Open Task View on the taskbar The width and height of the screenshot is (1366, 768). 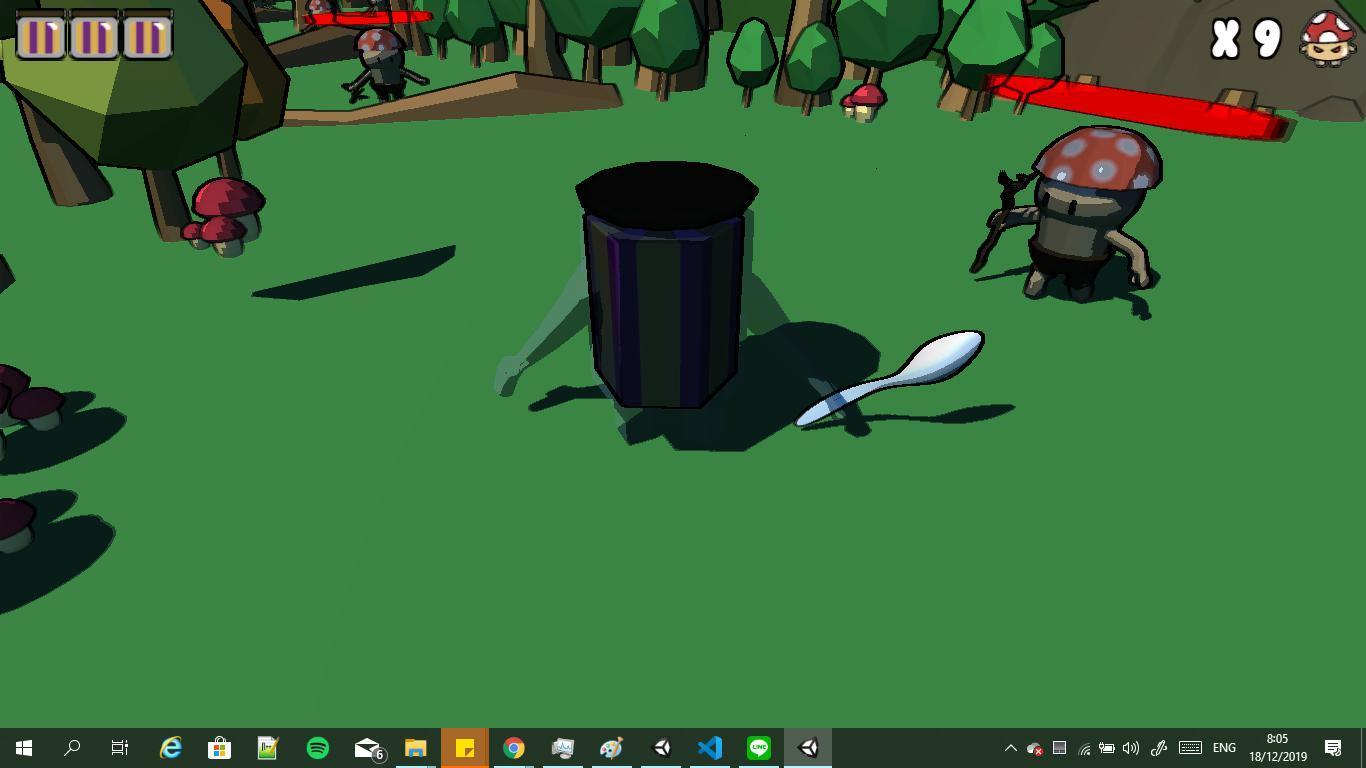(120, 748)
